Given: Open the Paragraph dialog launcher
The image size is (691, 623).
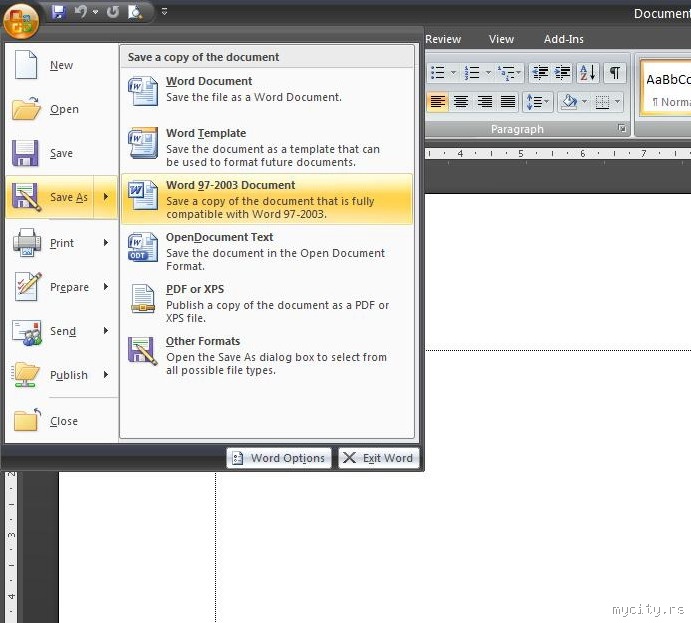Looking at the screenshot, I should click(x=622, y=129).
